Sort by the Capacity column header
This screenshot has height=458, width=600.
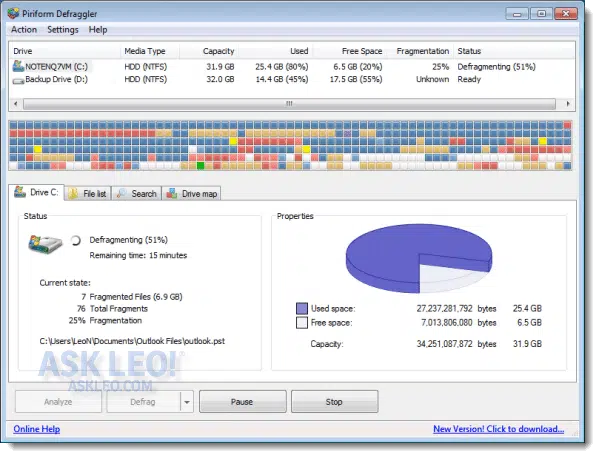(x=209, y=51)
